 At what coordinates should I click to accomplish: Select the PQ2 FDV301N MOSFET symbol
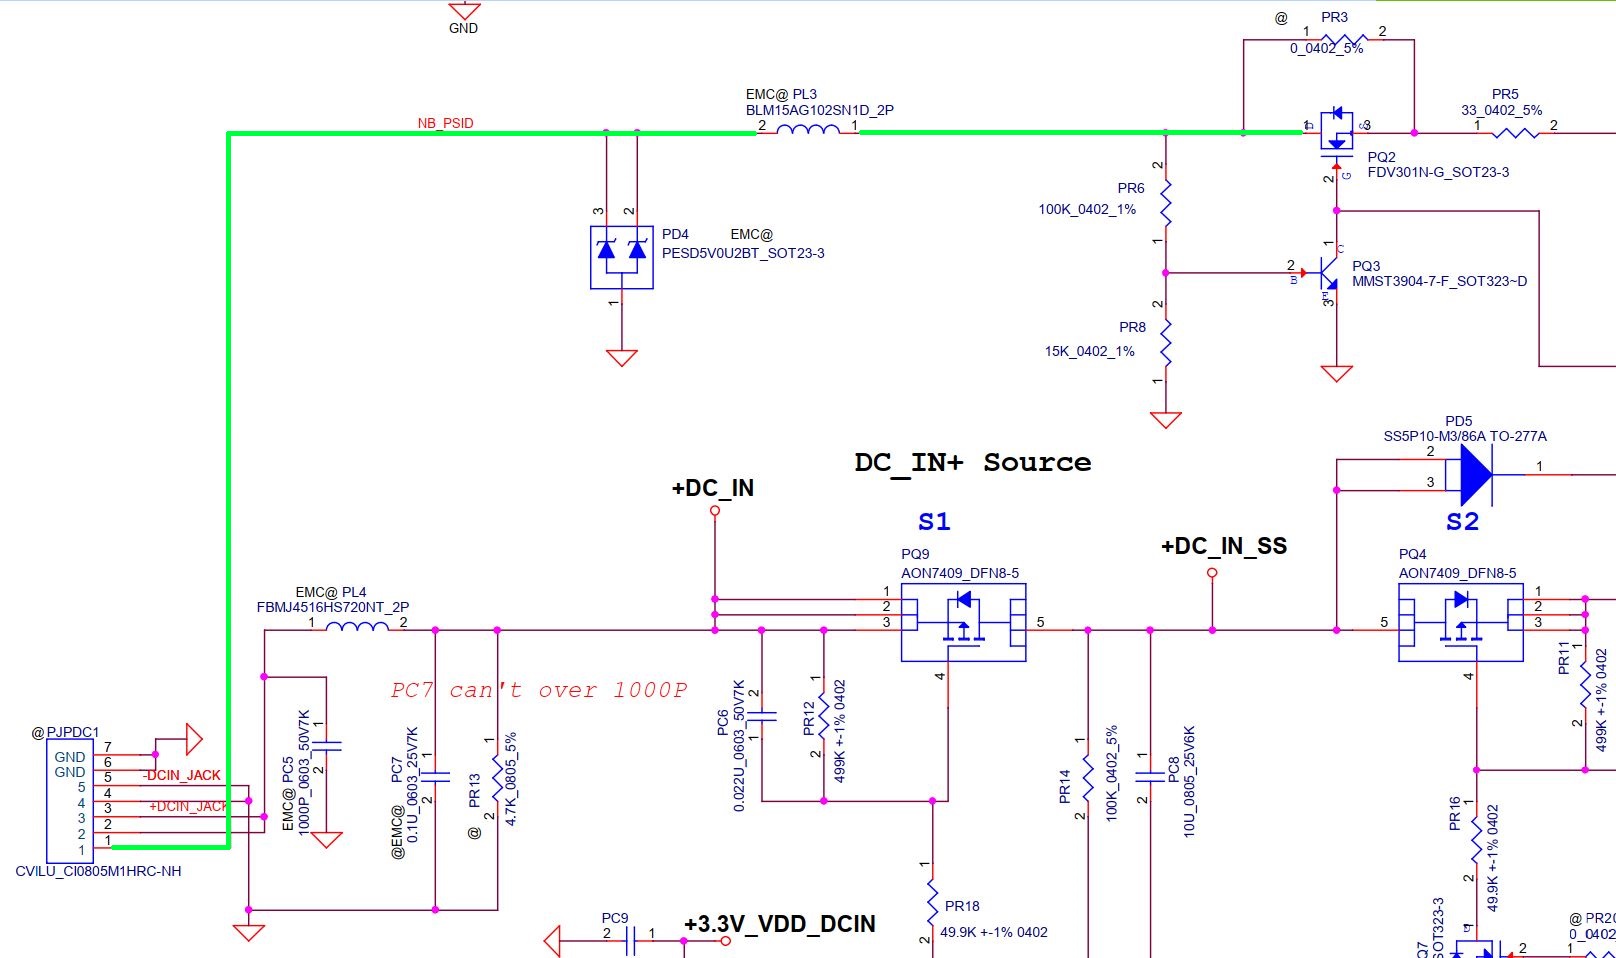click(1336, 131)
